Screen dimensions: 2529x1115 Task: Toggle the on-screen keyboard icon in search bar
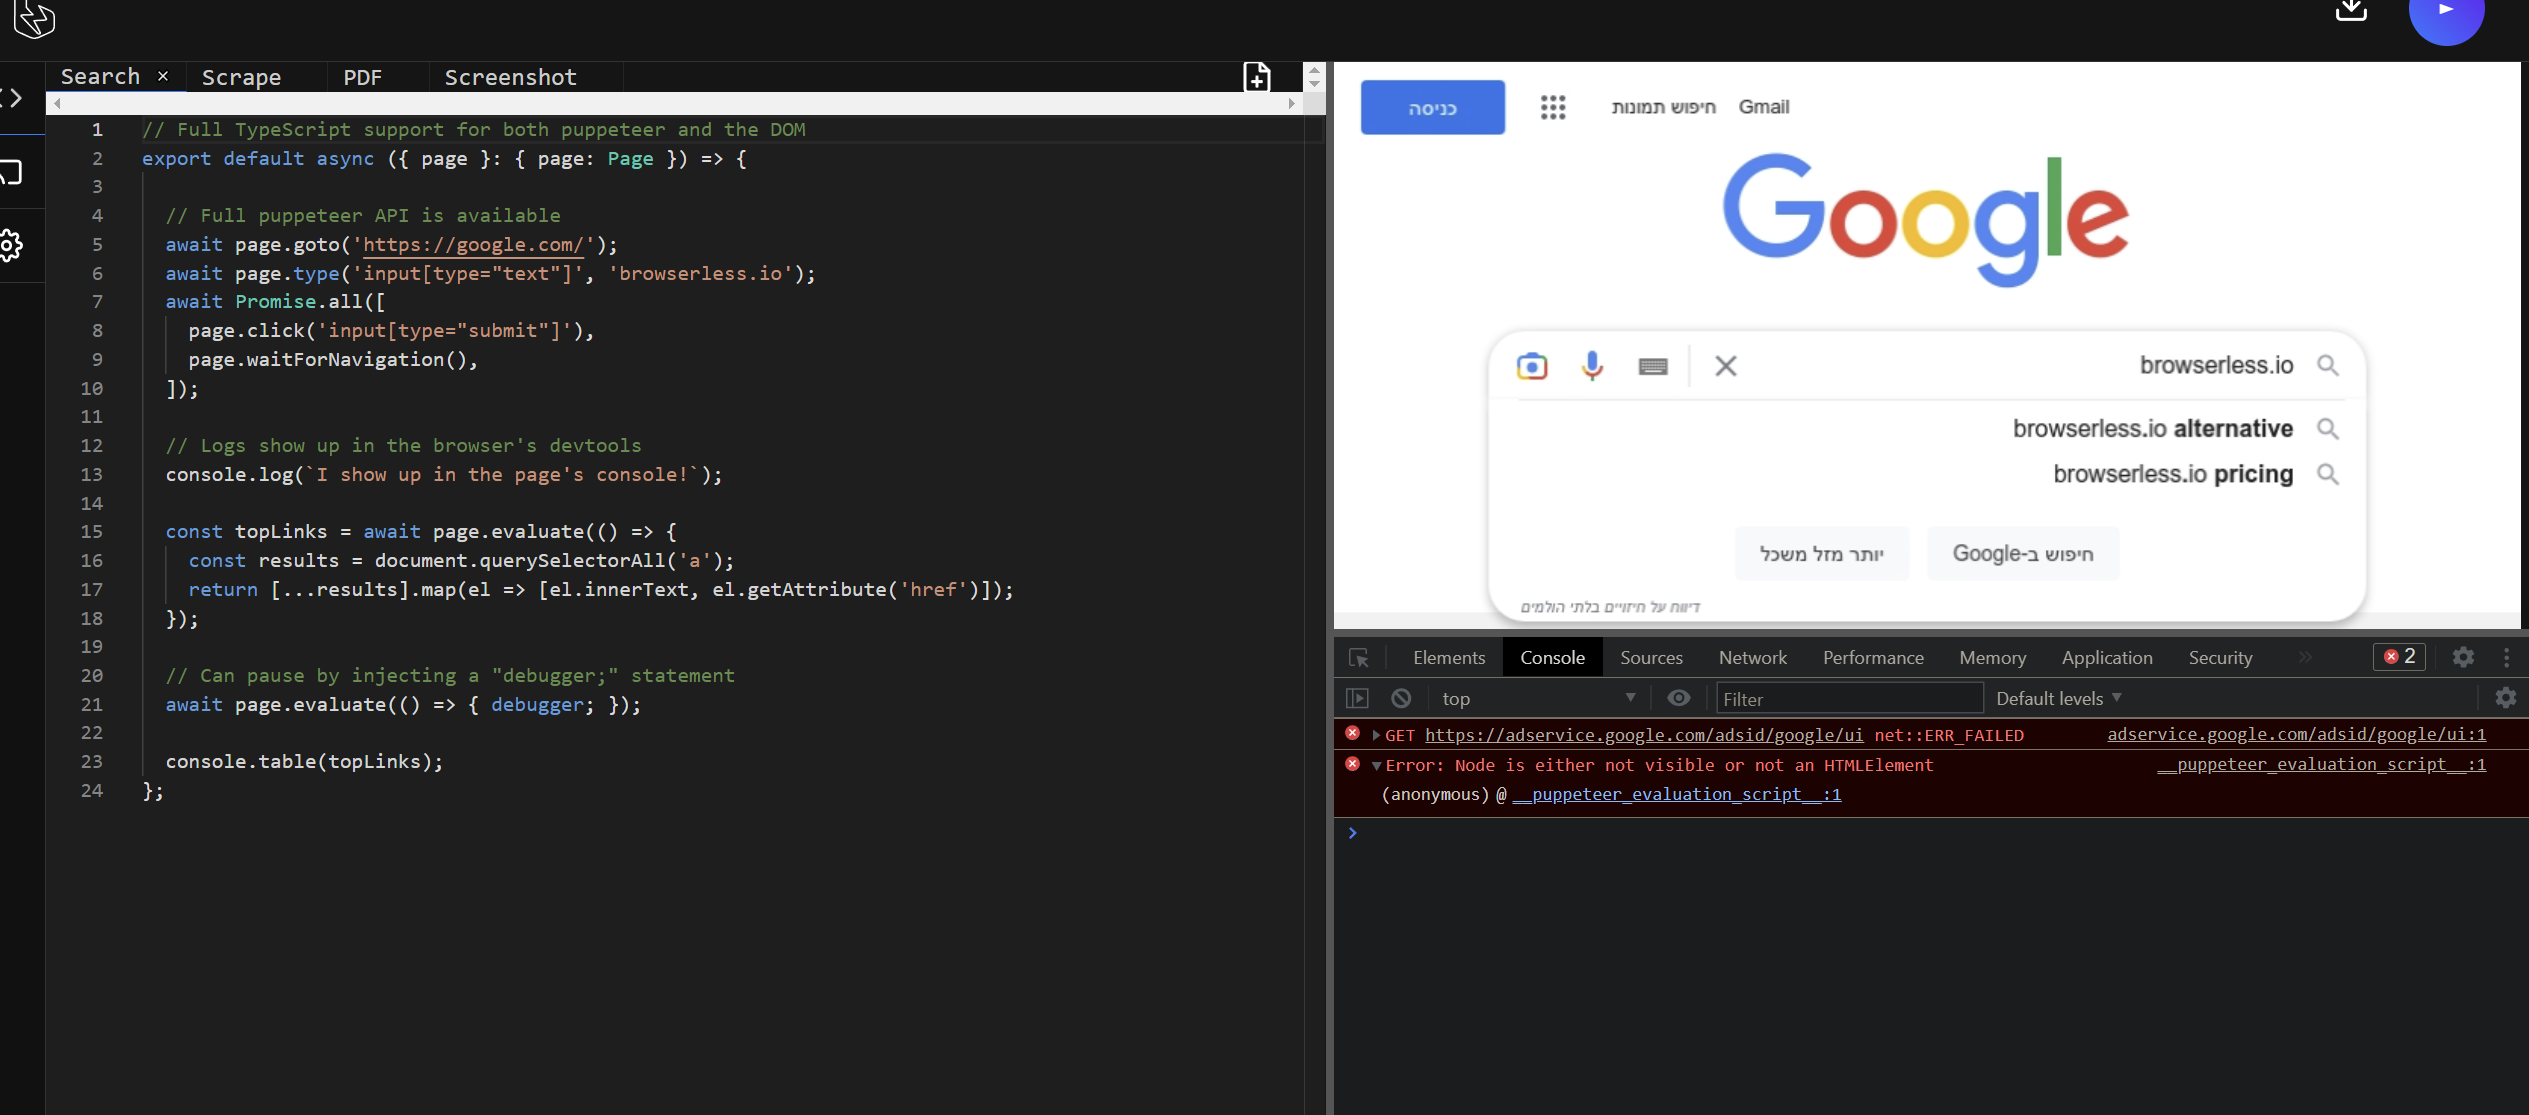(1653, 366)
